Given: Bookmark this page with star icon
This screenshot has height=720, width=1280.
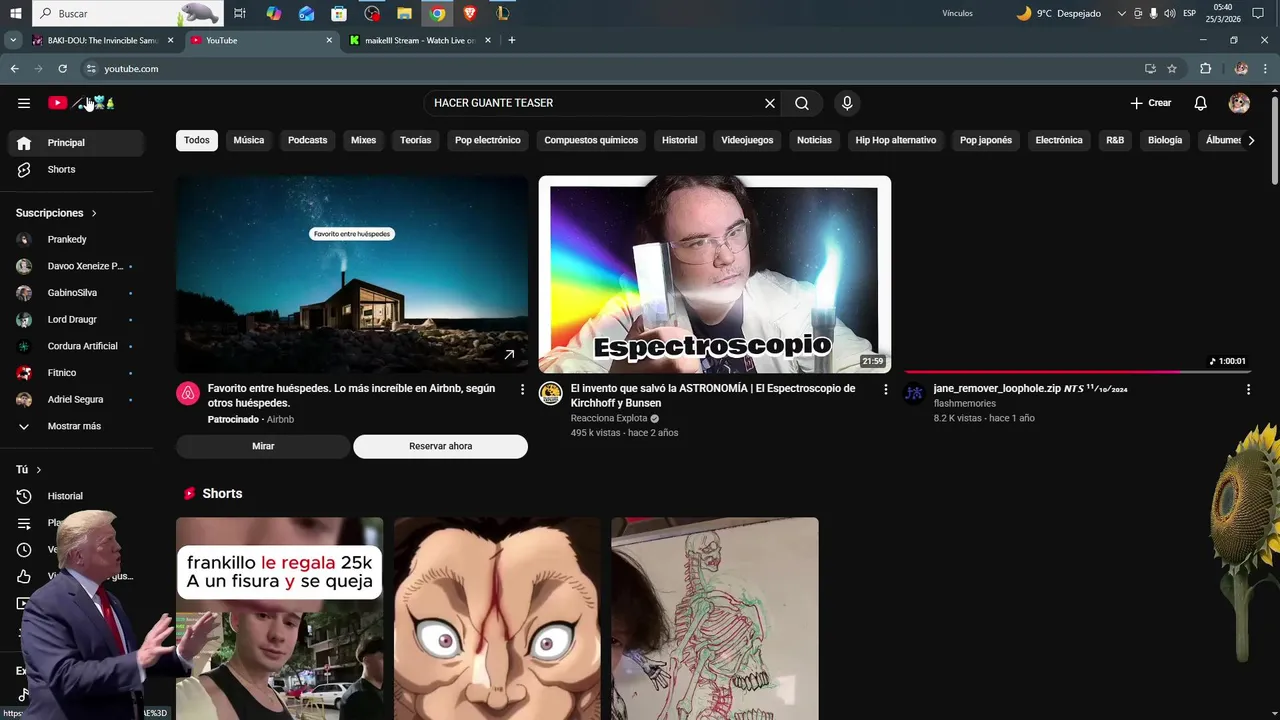Looking at the screenshot, I should click(x=1172, y=69).
